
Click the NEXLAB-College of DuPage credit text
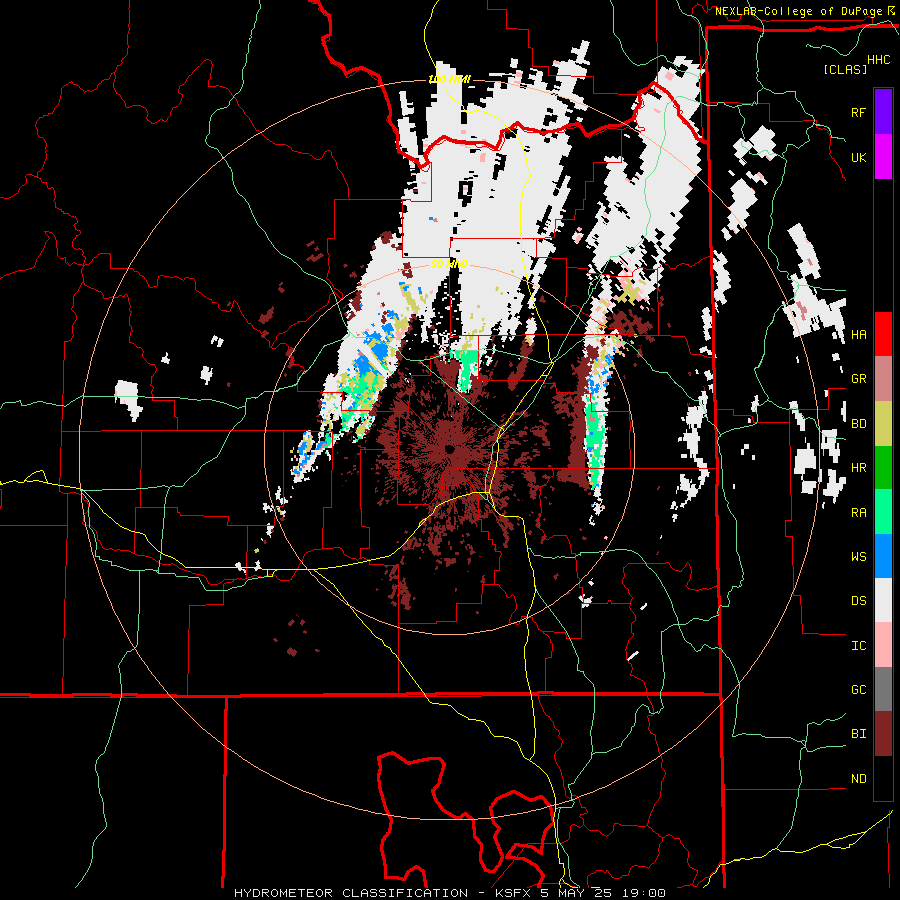pyautogui.click(x=798, y=11)
